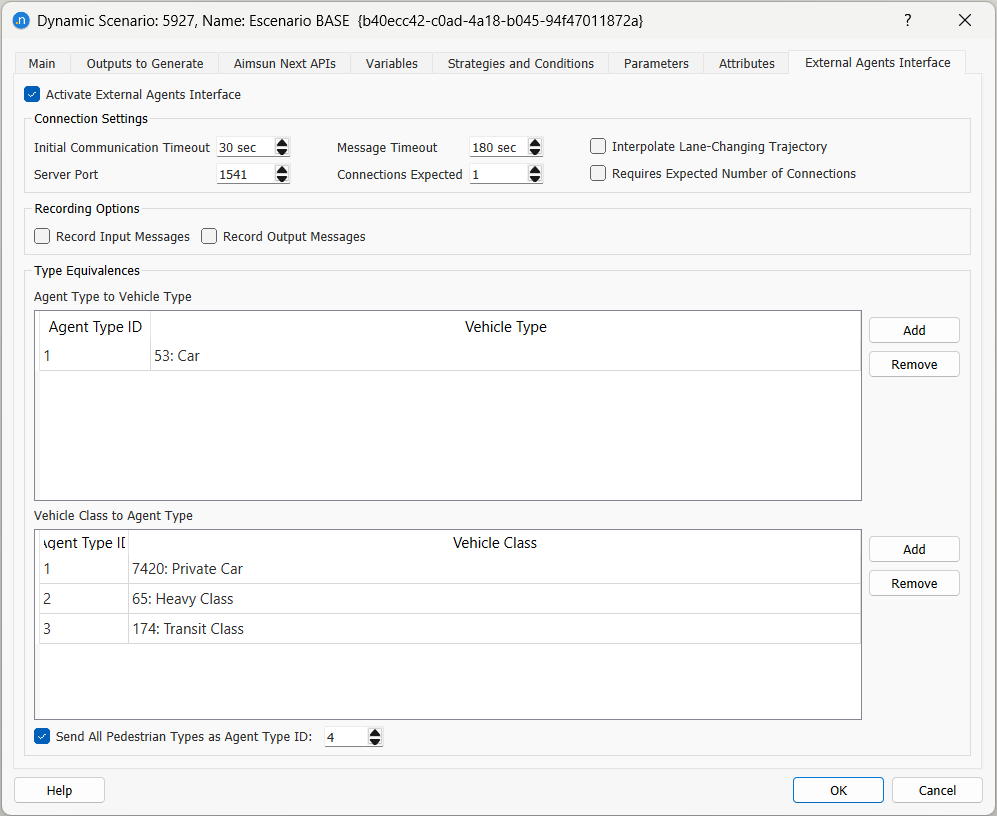Click the Aimsun logo icon in title bar
This screenshot has height=816, width=997.
coord(21,20)
